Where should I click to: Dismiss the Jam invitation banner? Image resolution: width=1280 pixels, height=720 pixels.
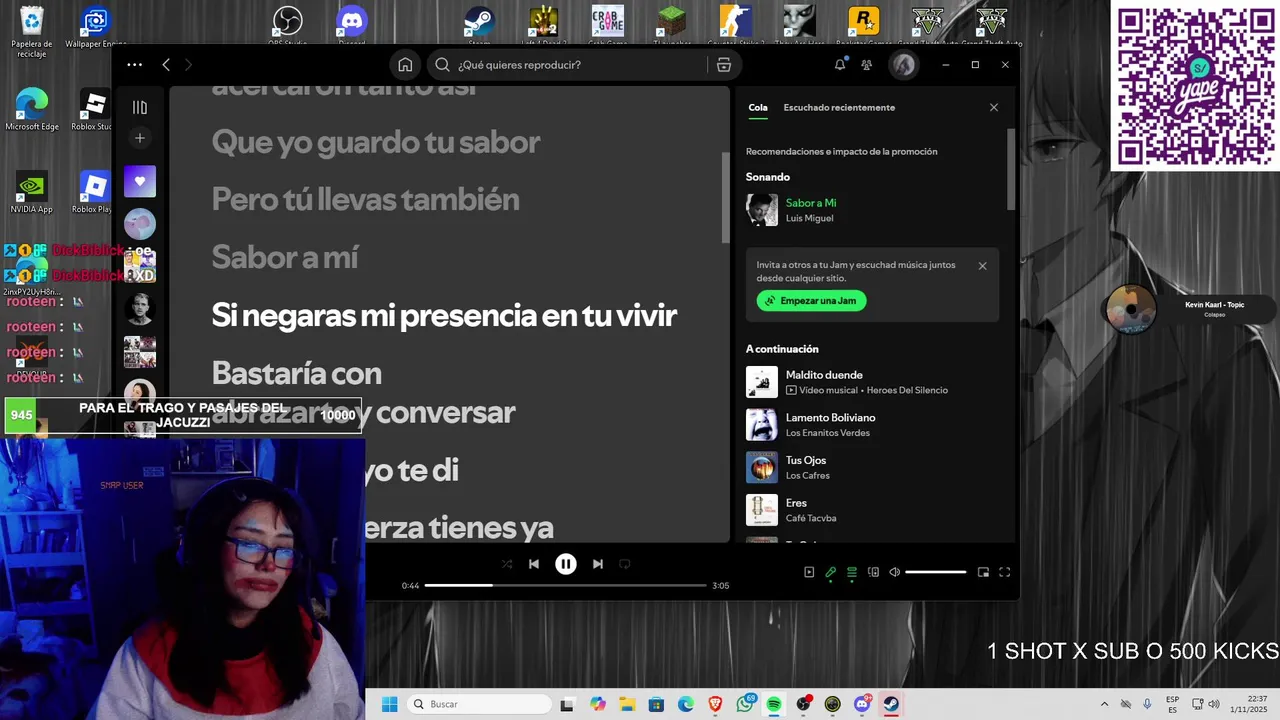tap(982, 266)
